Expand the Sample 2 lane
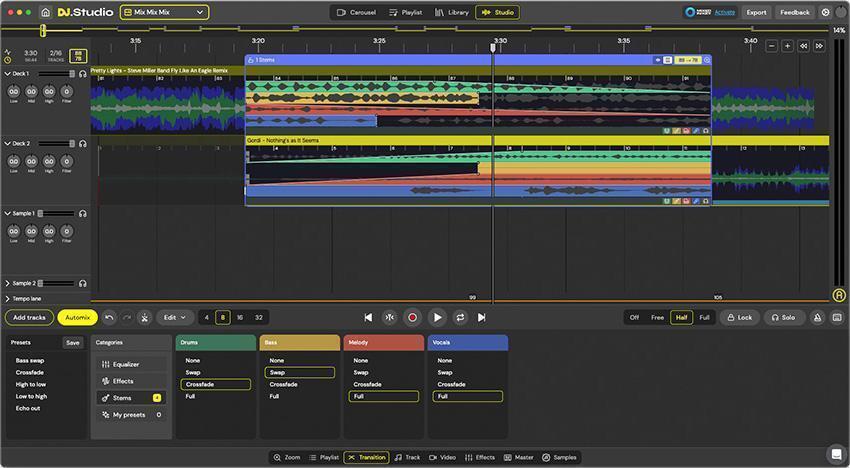The image size is (850, 468). [7, 283]
